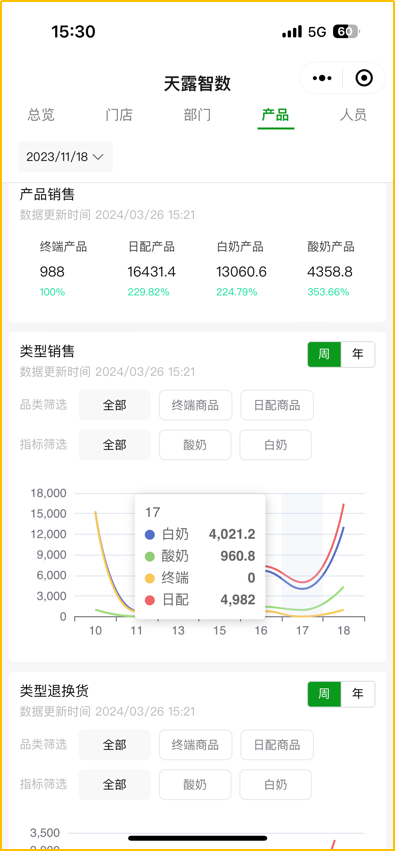This screenshot has height=852, width=396.
Task: Tap the 酸奶产品 4358.8 stat
Action: click(x=330, y=272)
